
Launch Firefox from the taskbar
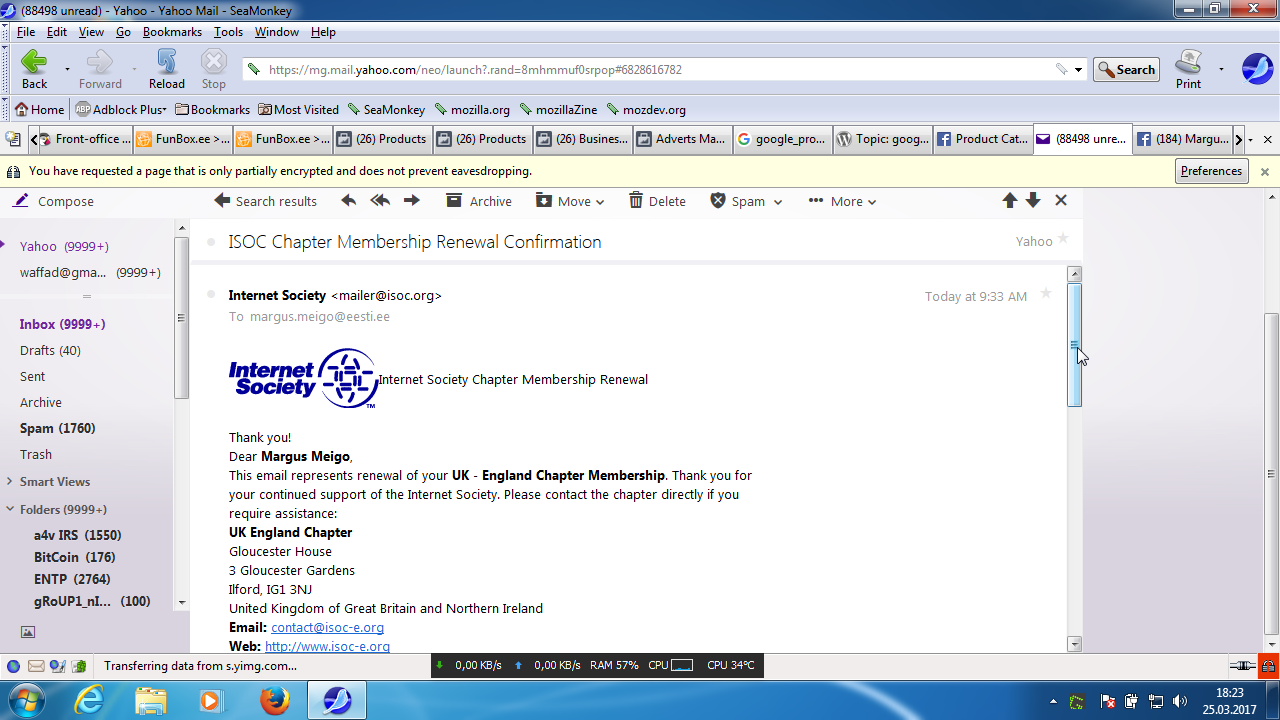tap(274, 700)
